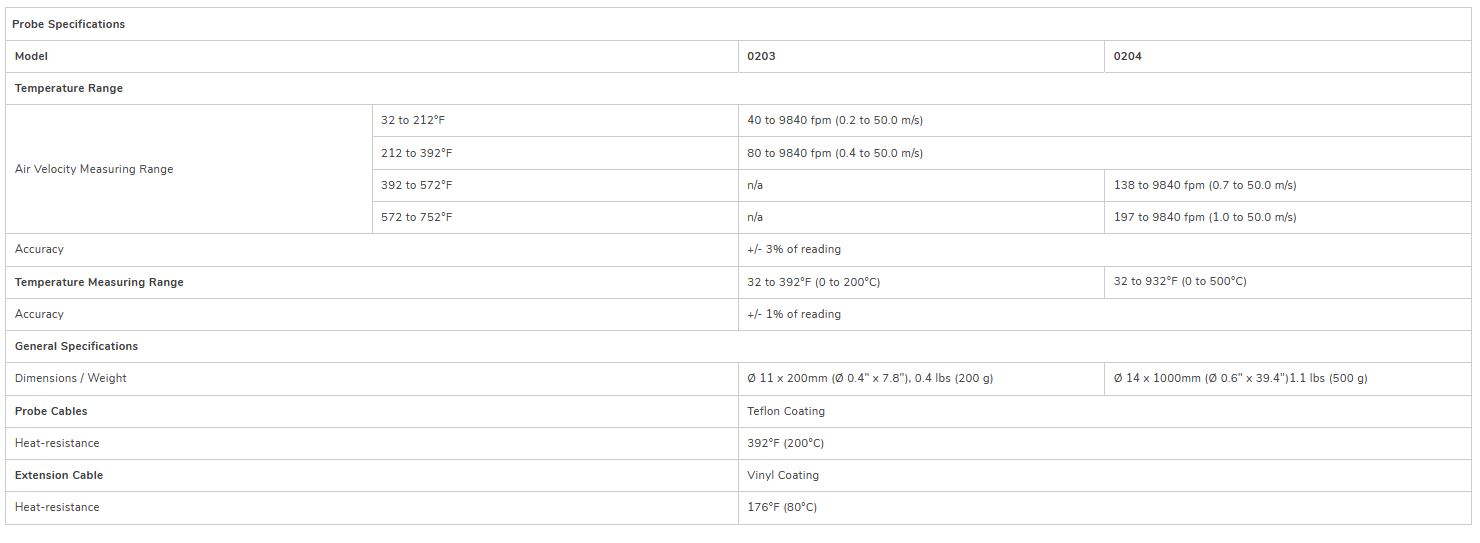The image size is (1480, 543).
Task: Select the 0203 model column header
Action: click(761, 56)
